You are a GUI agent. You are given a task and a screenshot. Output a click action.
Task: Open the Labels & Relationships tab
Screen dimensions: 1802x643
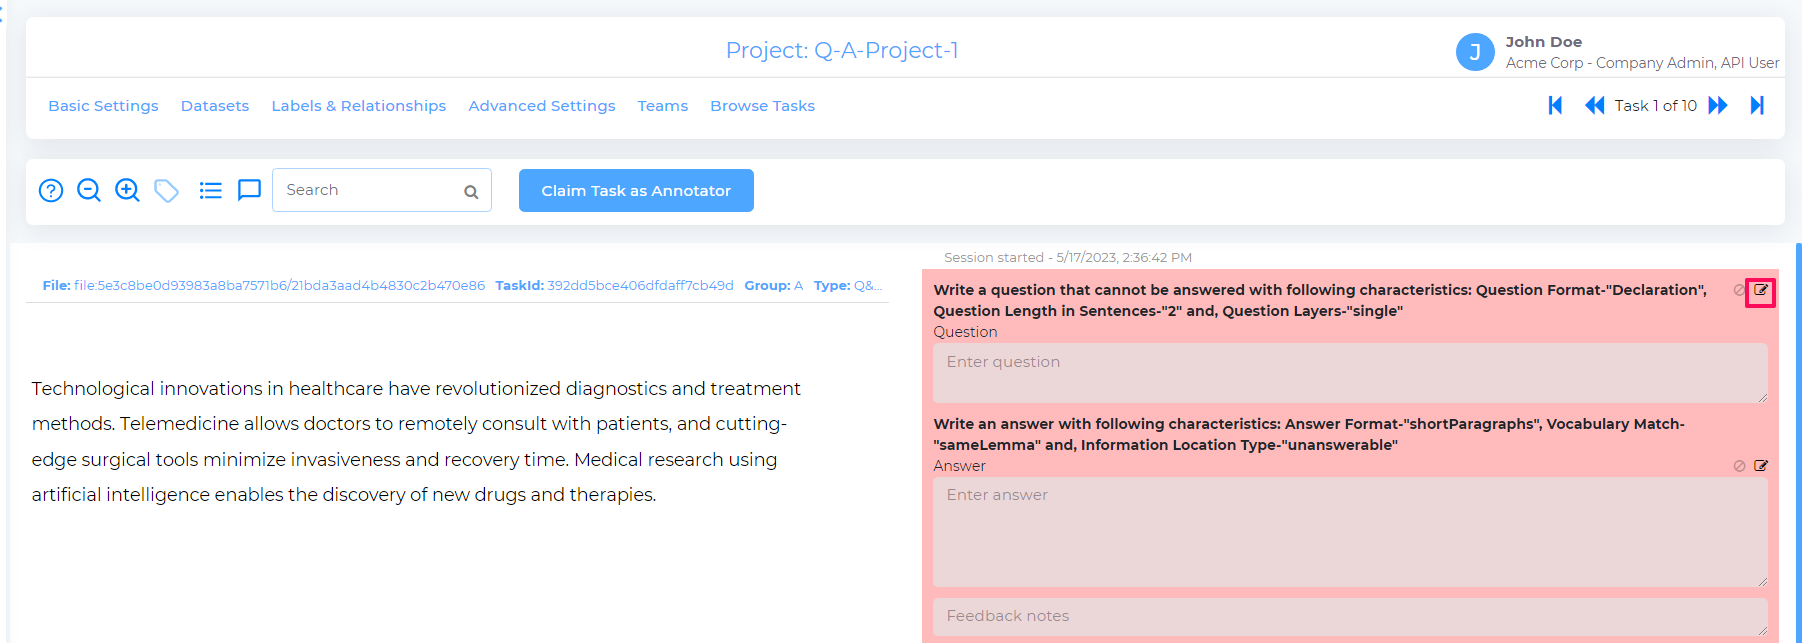pyautogui.click(x=359, y=106)
